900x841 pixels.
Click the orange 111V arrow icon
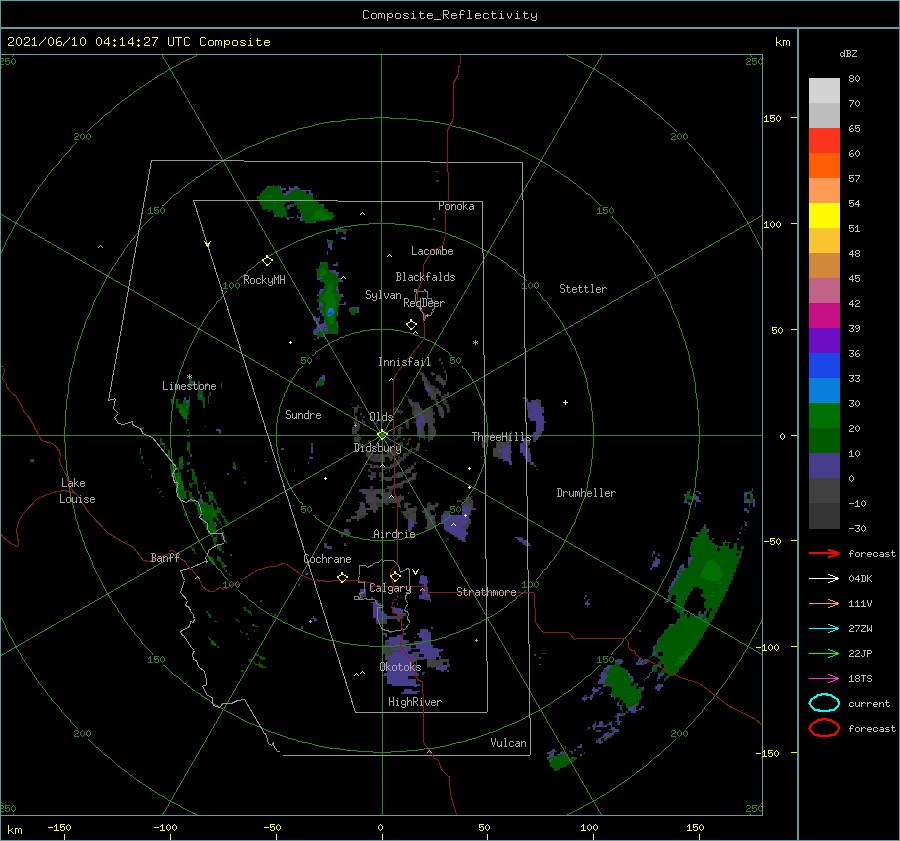(x=824, y=603)
